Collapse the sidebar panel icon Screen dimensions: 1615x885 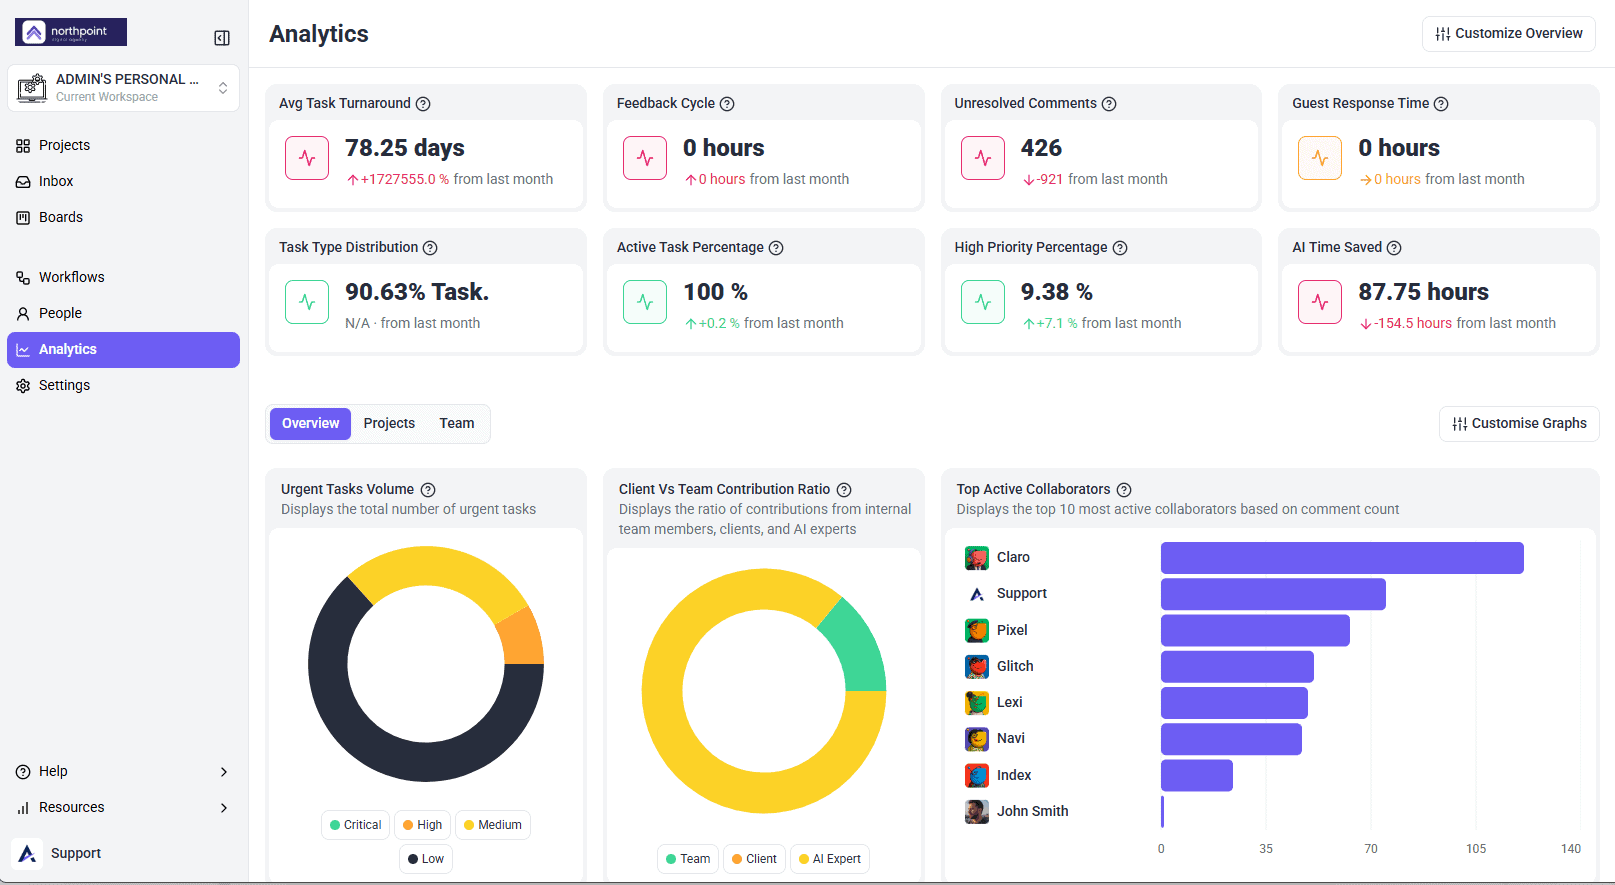[222, 38]
